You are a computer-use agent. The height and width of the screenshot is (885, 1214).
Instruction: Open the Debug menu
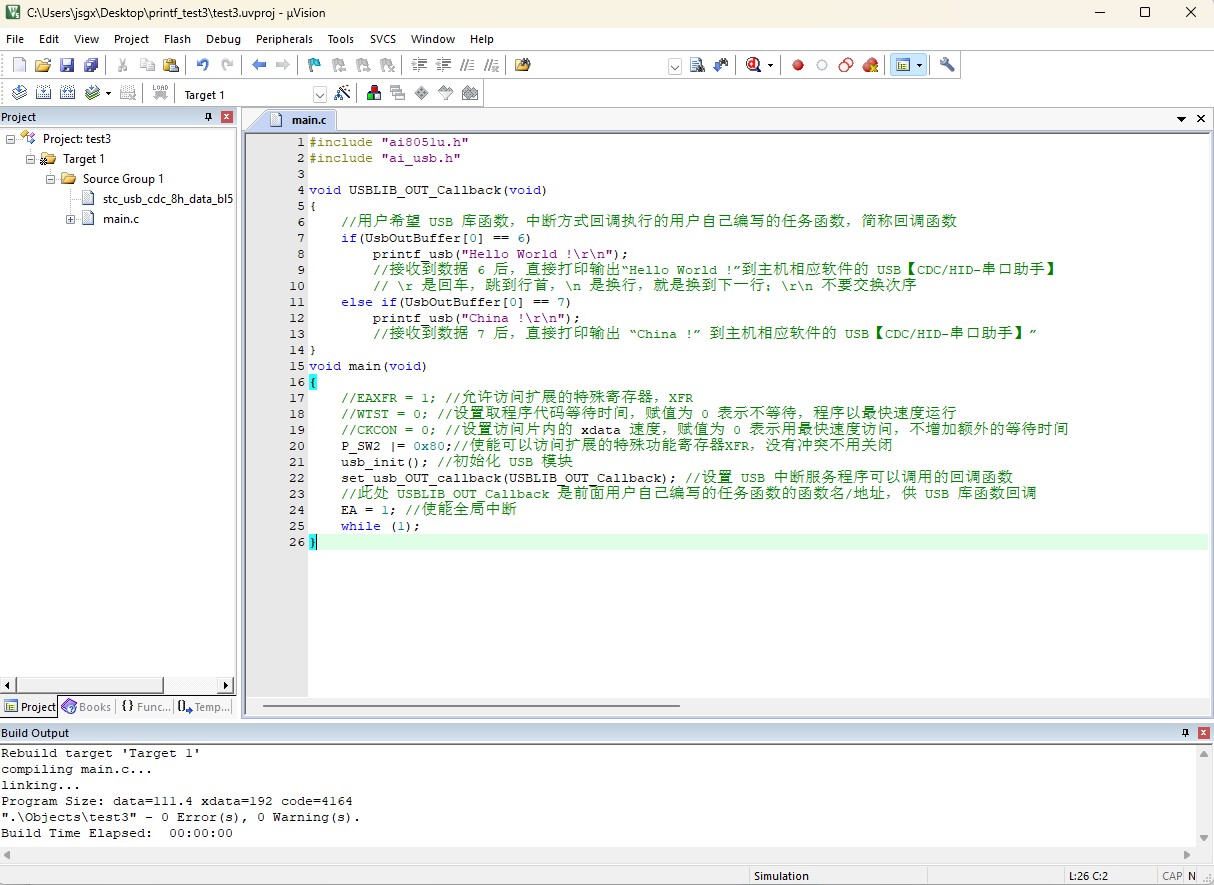pyautogui.click(x=223, y=39)
